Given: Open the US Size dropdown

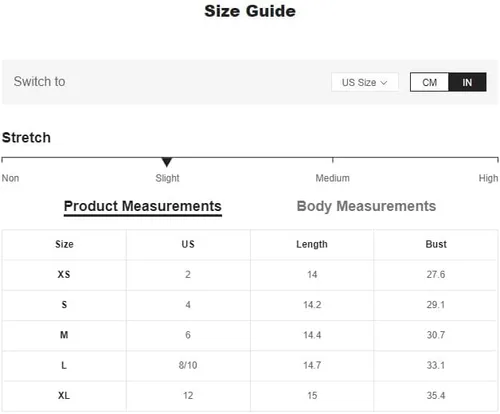Looking at the screenshot, I should pyautogui.click(x=365, y=82).
